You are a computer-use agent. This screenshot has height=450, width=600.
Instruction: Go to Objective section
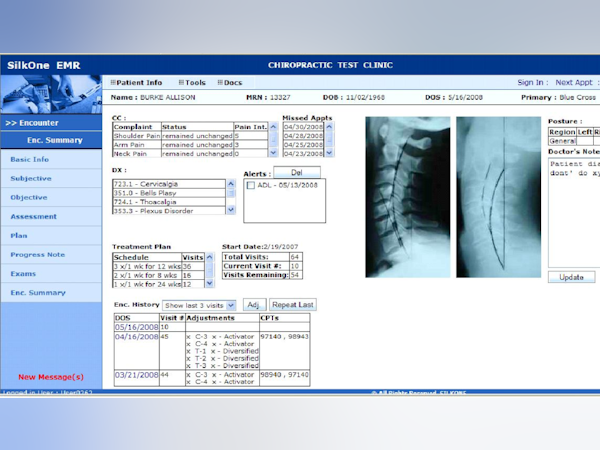point(51,197)
